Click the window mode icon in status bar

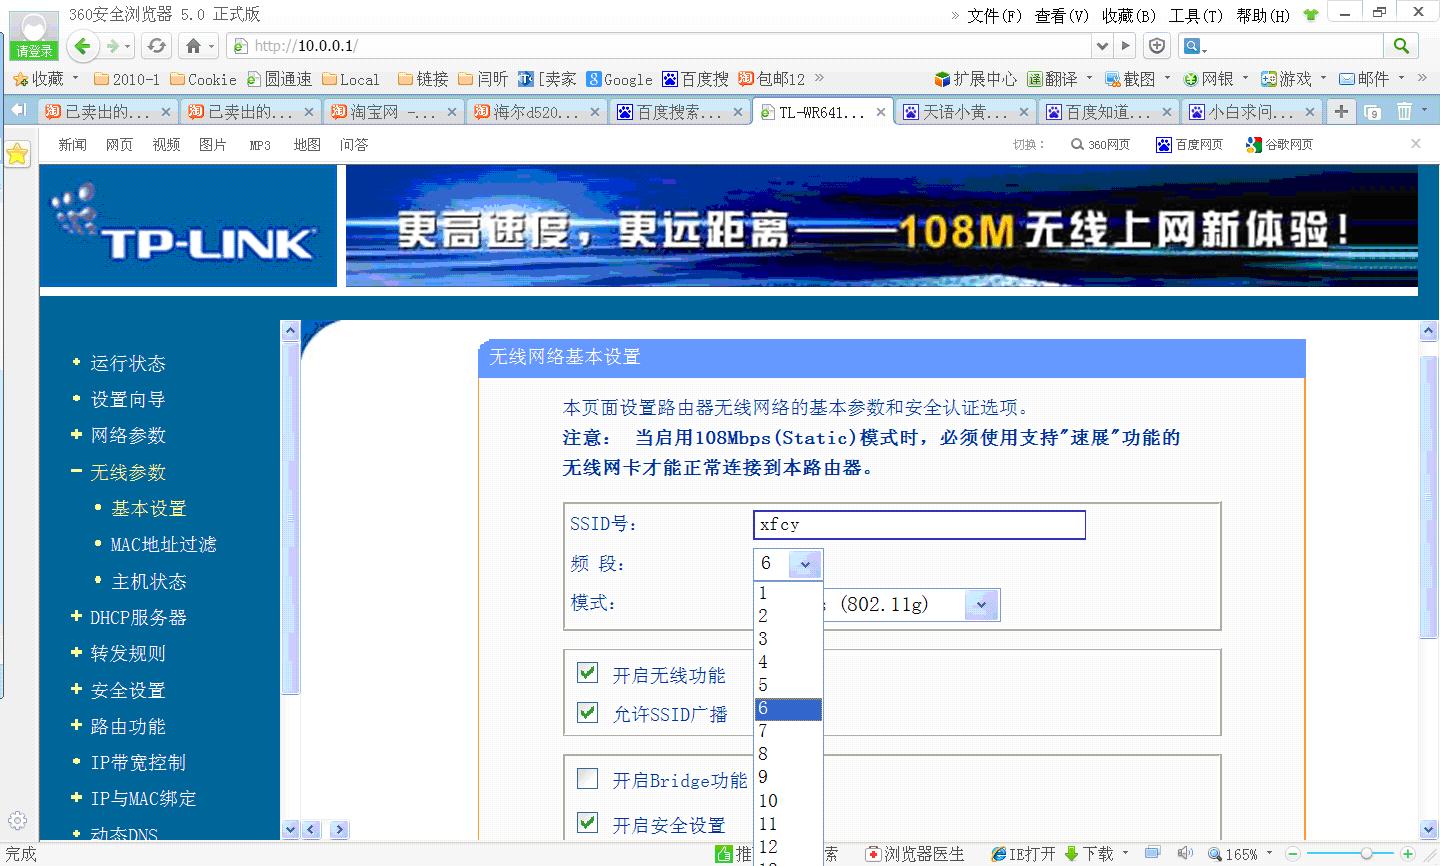(1153, 853)
